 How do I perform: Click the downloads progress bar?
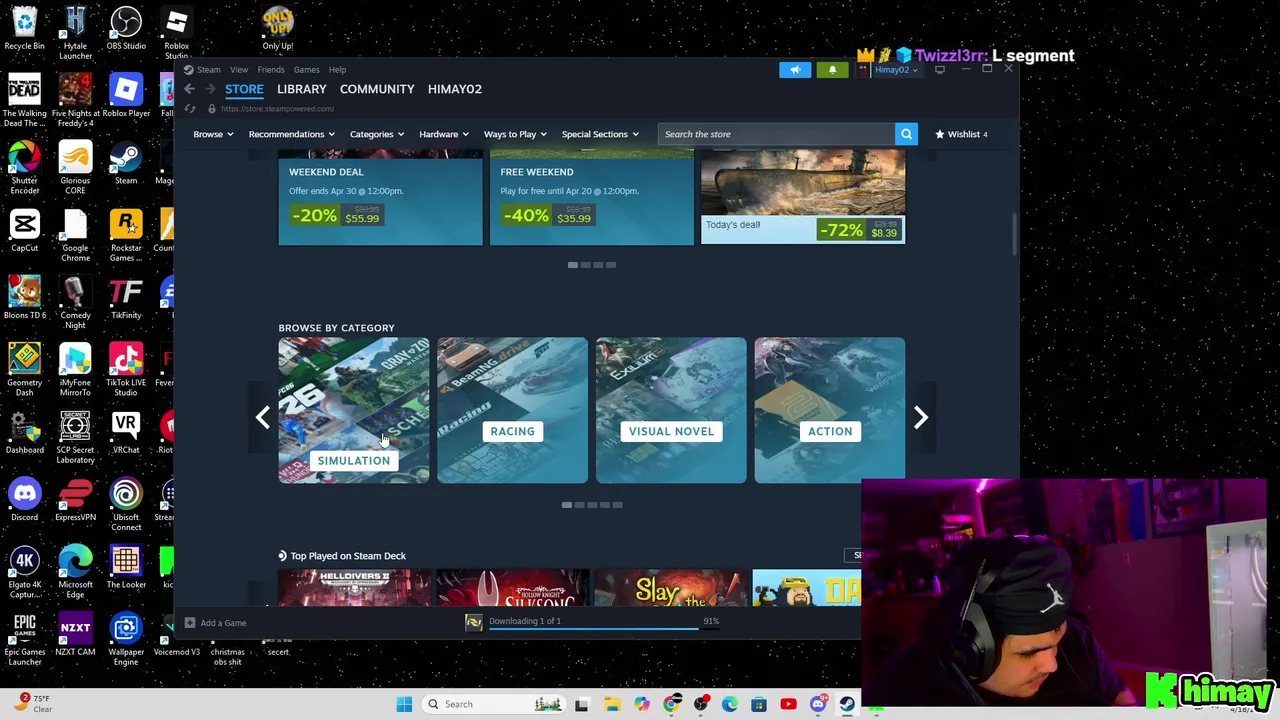tap(594, 628)
